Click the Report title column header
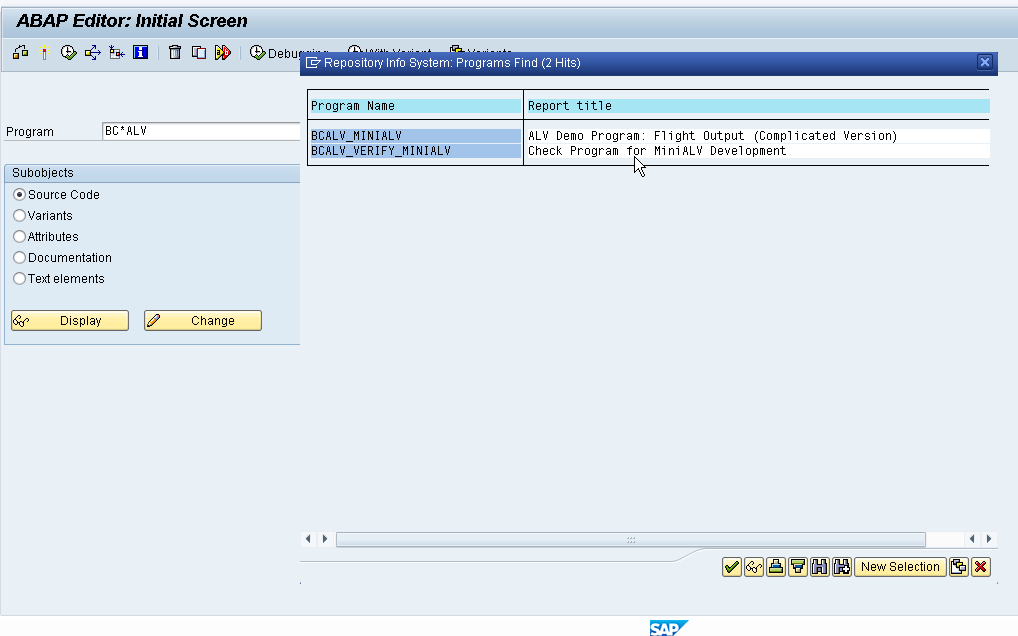The height and width of the screenshot is (636, 1018). (x=758, y=106)
